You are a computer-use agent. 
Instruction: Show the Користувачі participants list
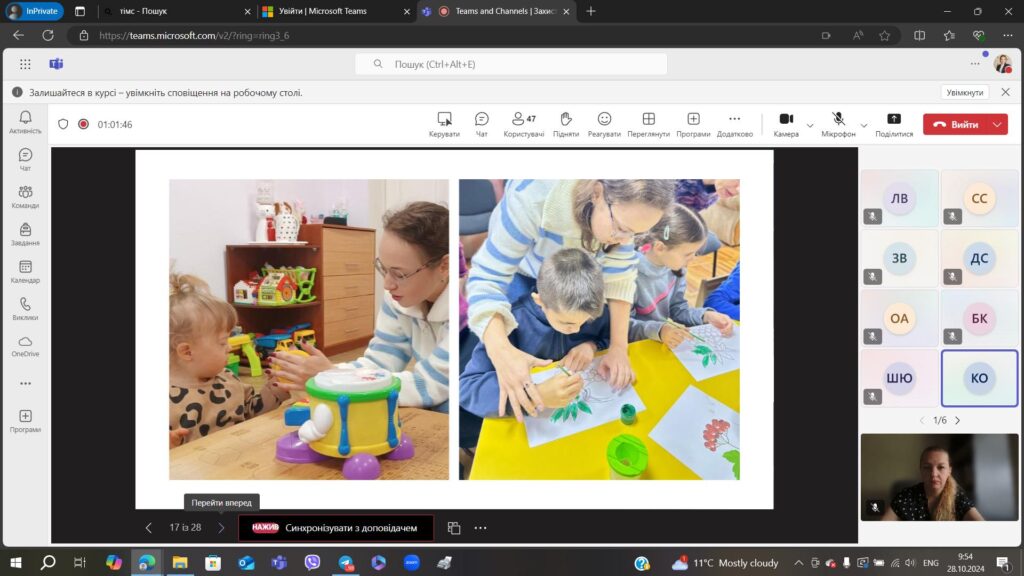(x=524, y=124)
